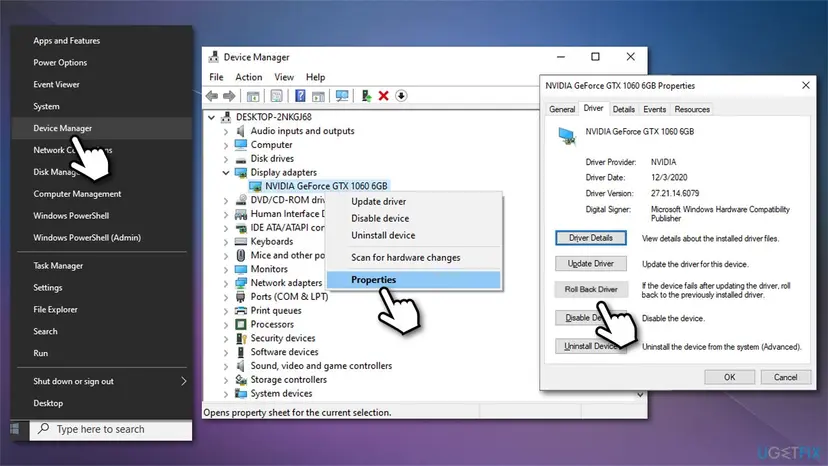Click the Driver Details button
This screenshot has width=828, height=466.
(591, 238)
